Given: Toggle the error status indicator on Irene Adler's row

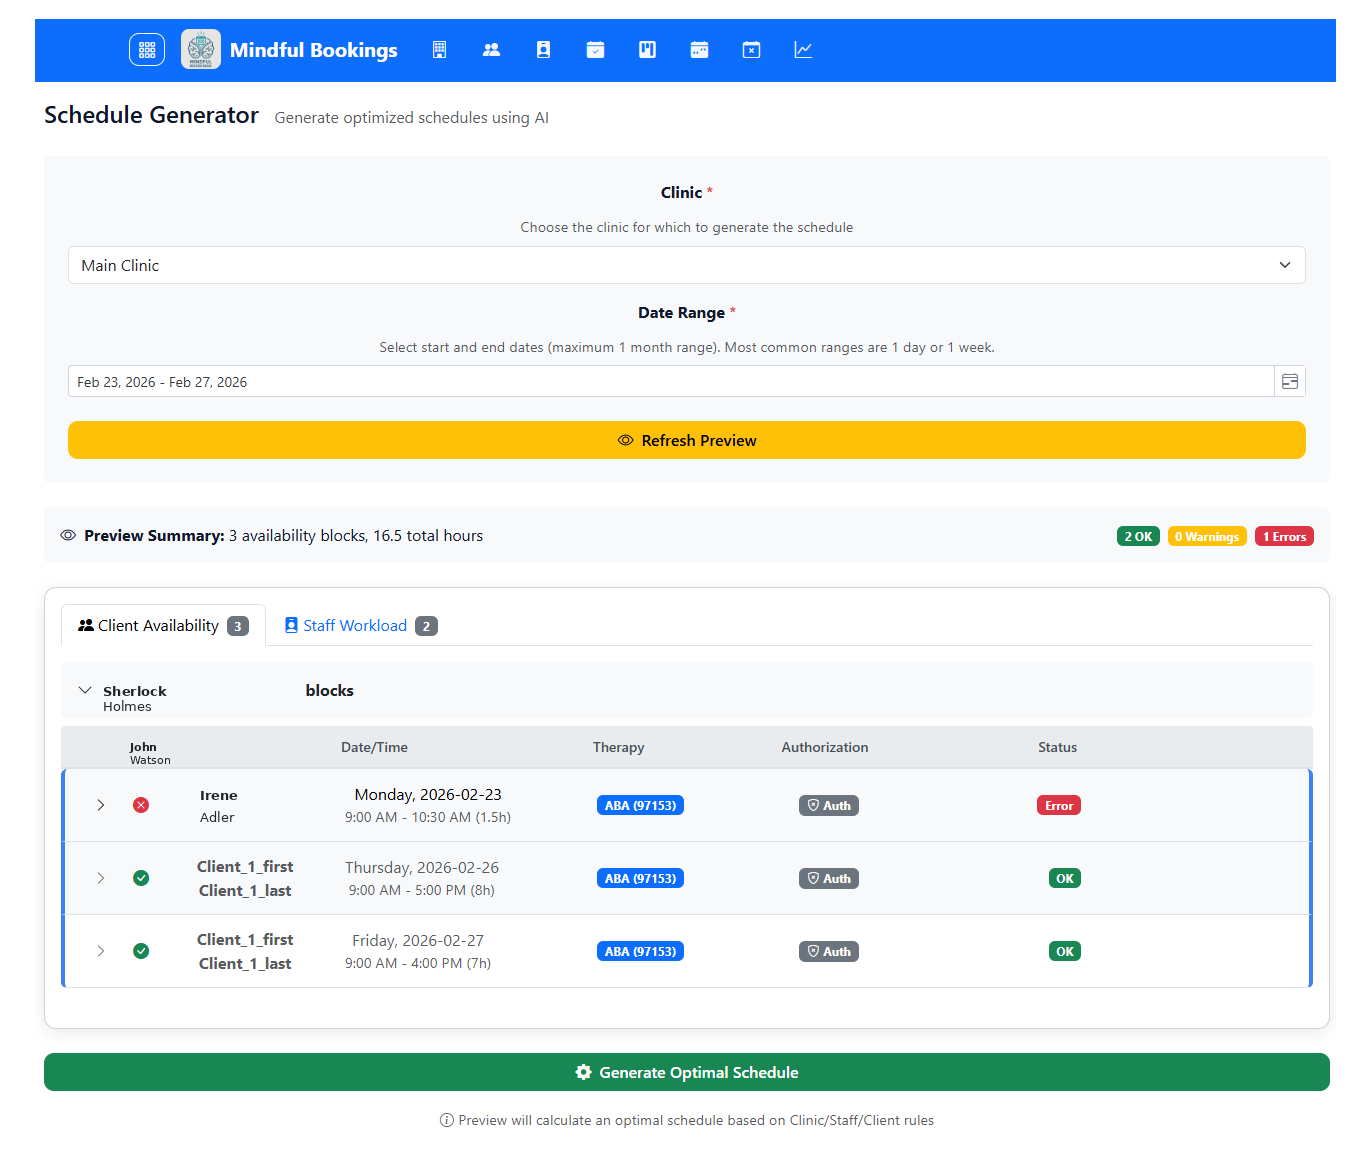Looking at the screenshot, I should (x=141, y=804).
